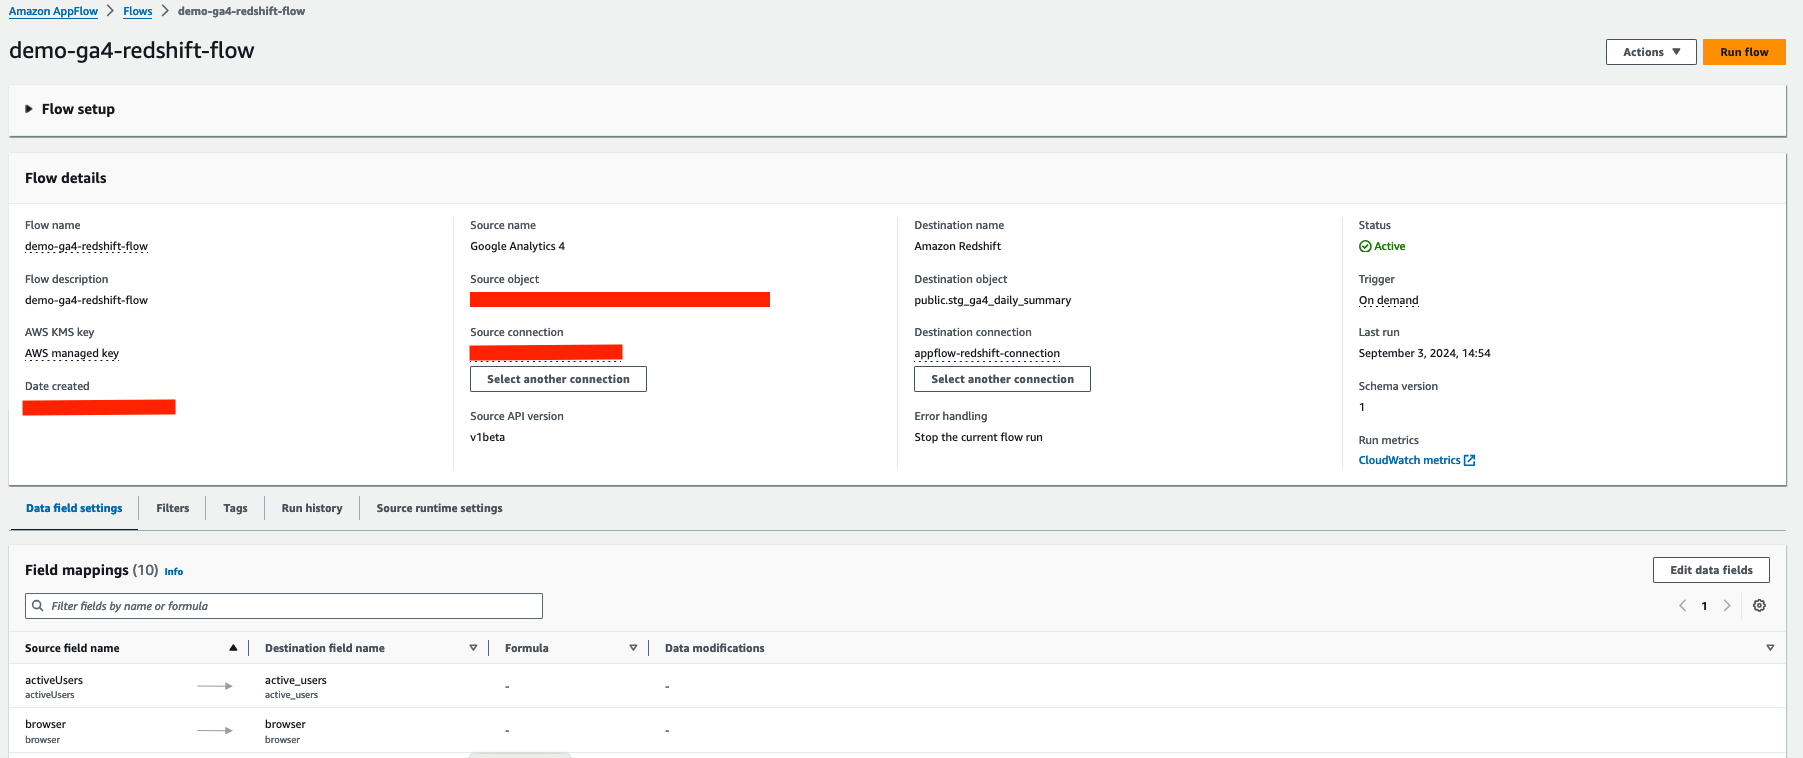The width and height of the screenshot is (1803, 758).
Task: Click the activeUsers mapping arrow icon
Action: (215, 686)
